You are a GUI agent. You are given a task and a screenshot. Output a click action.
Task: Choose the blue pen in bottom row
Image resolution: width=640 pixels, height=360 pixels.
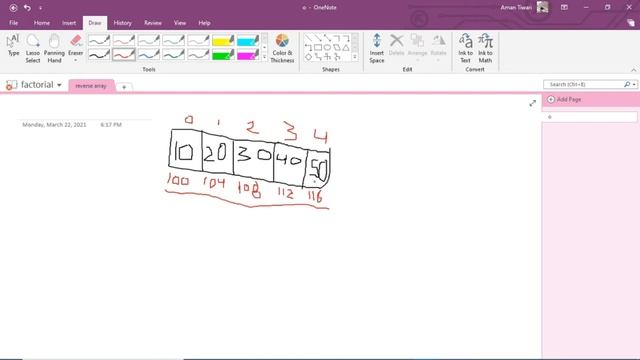pos(149,54)
